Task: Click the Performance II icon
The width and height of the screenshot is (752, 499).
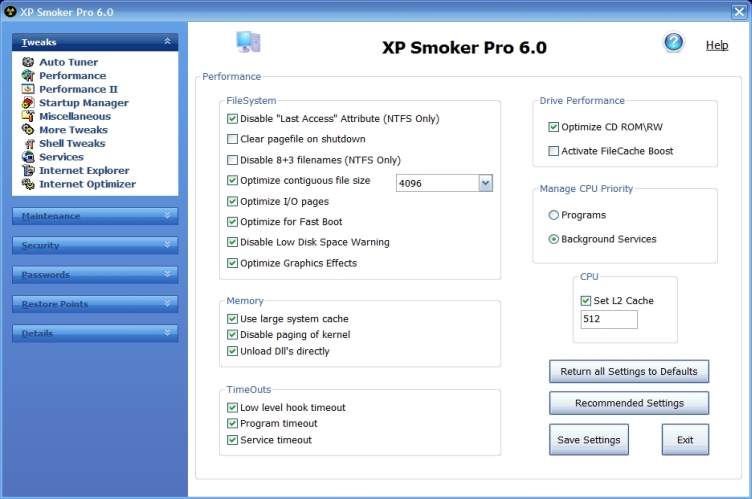Action: [28, 89]
